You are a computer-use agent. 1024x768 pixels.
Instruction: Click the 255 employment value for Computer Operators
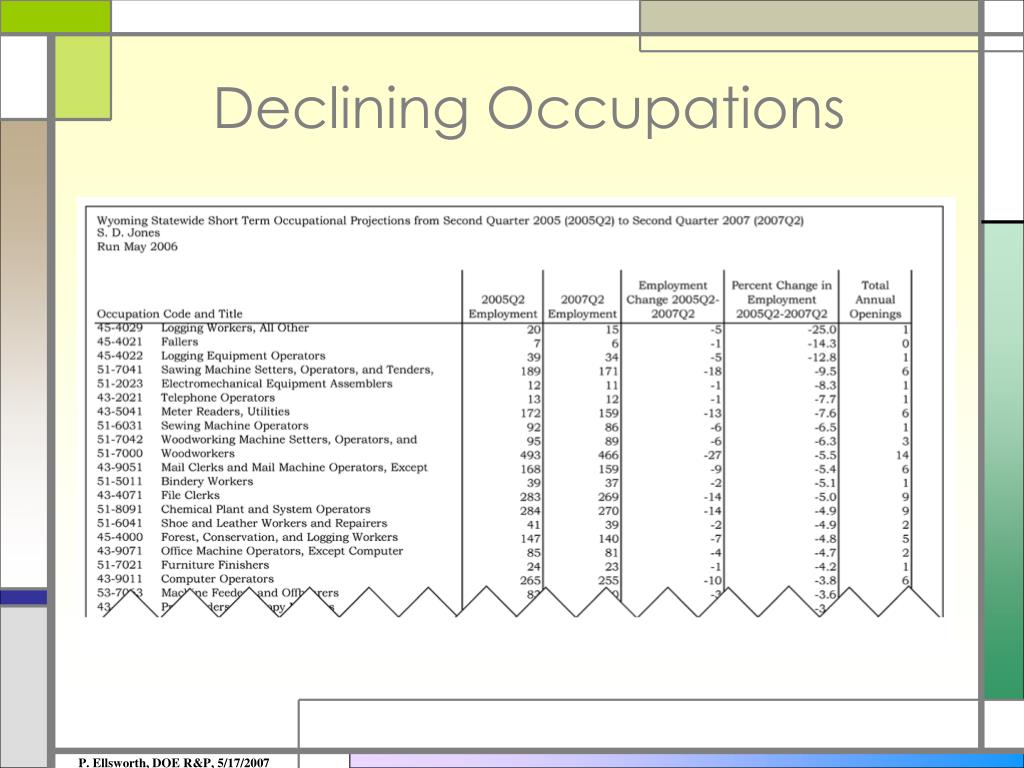(x=608, y=581)
